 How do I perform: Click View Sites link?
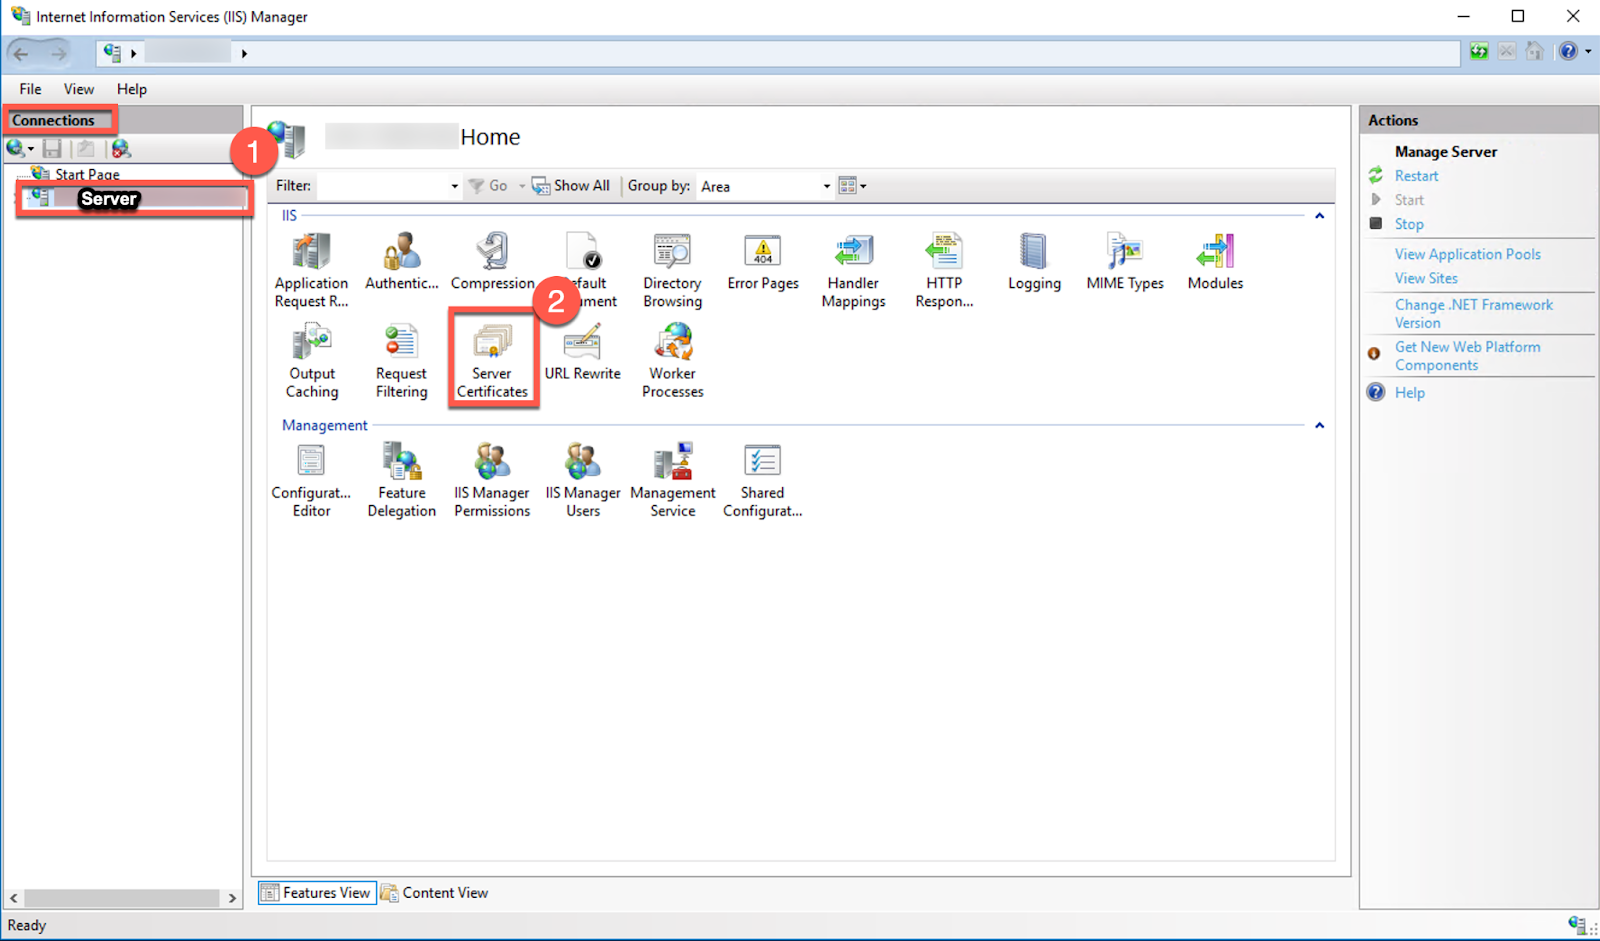1426,278
